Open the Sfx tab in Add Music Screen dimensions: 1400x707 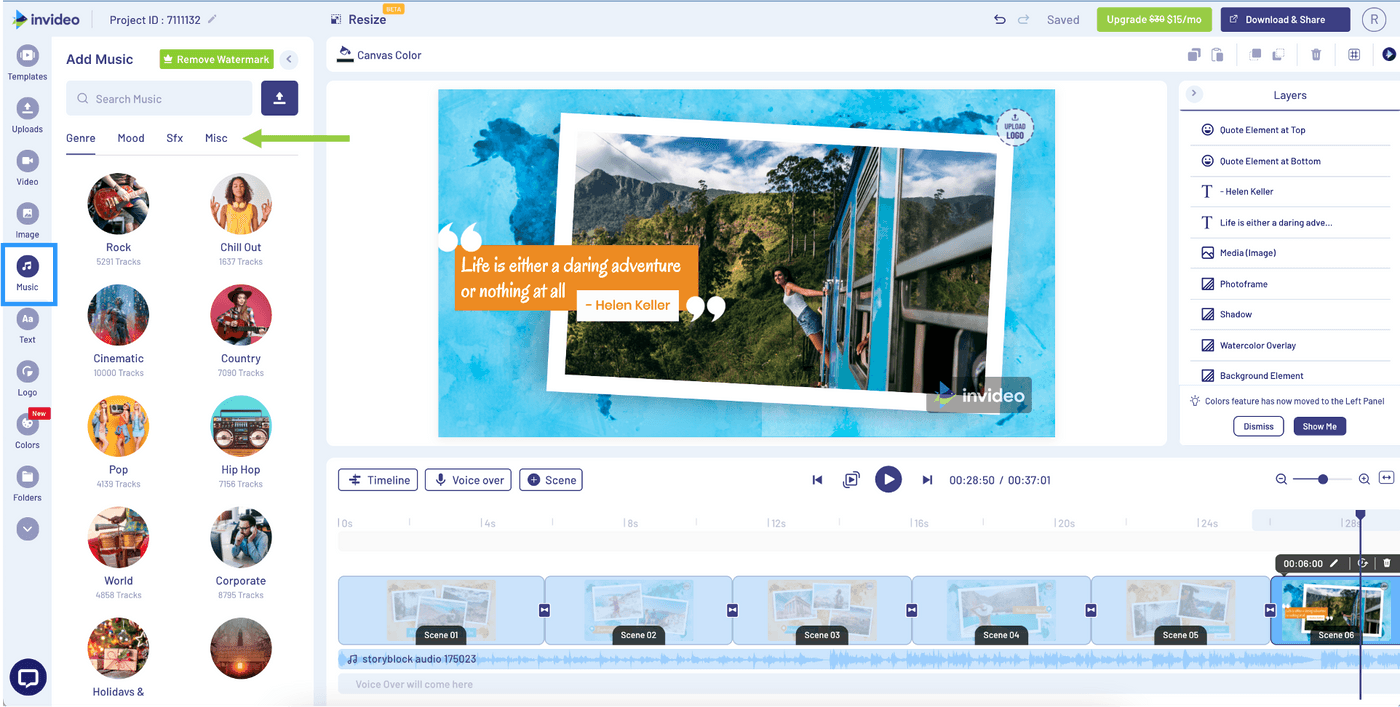pyautogui.click(x=174, y=138)
